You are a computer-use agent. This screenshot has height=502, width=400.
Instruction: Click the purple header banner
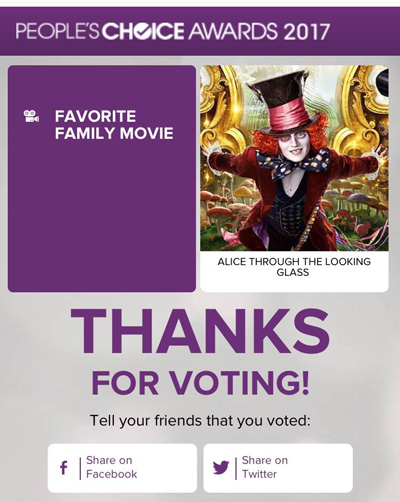(x=200, y=31)
